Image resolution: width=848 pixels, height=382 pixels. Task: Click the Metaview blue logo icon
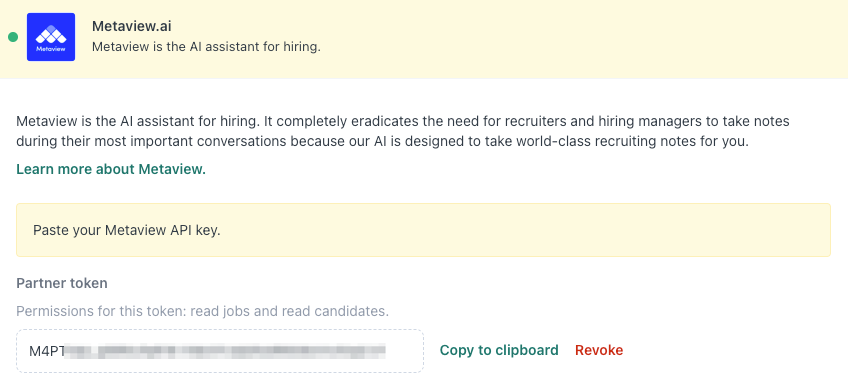(x=51, y=37)
